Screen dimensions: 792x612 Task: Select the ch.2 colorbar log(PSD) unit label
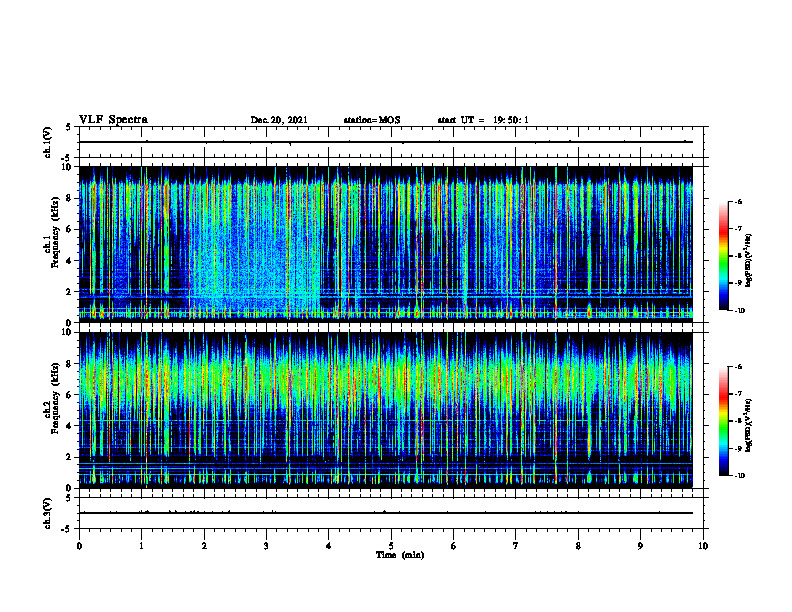click(x=749, y=425)
